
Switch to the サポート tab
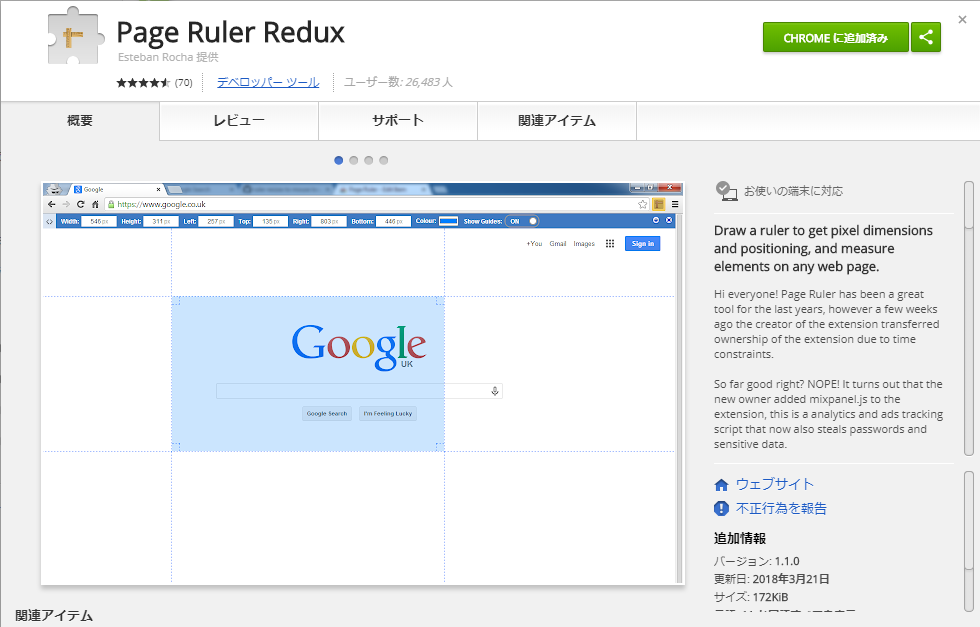click(398, 121)
